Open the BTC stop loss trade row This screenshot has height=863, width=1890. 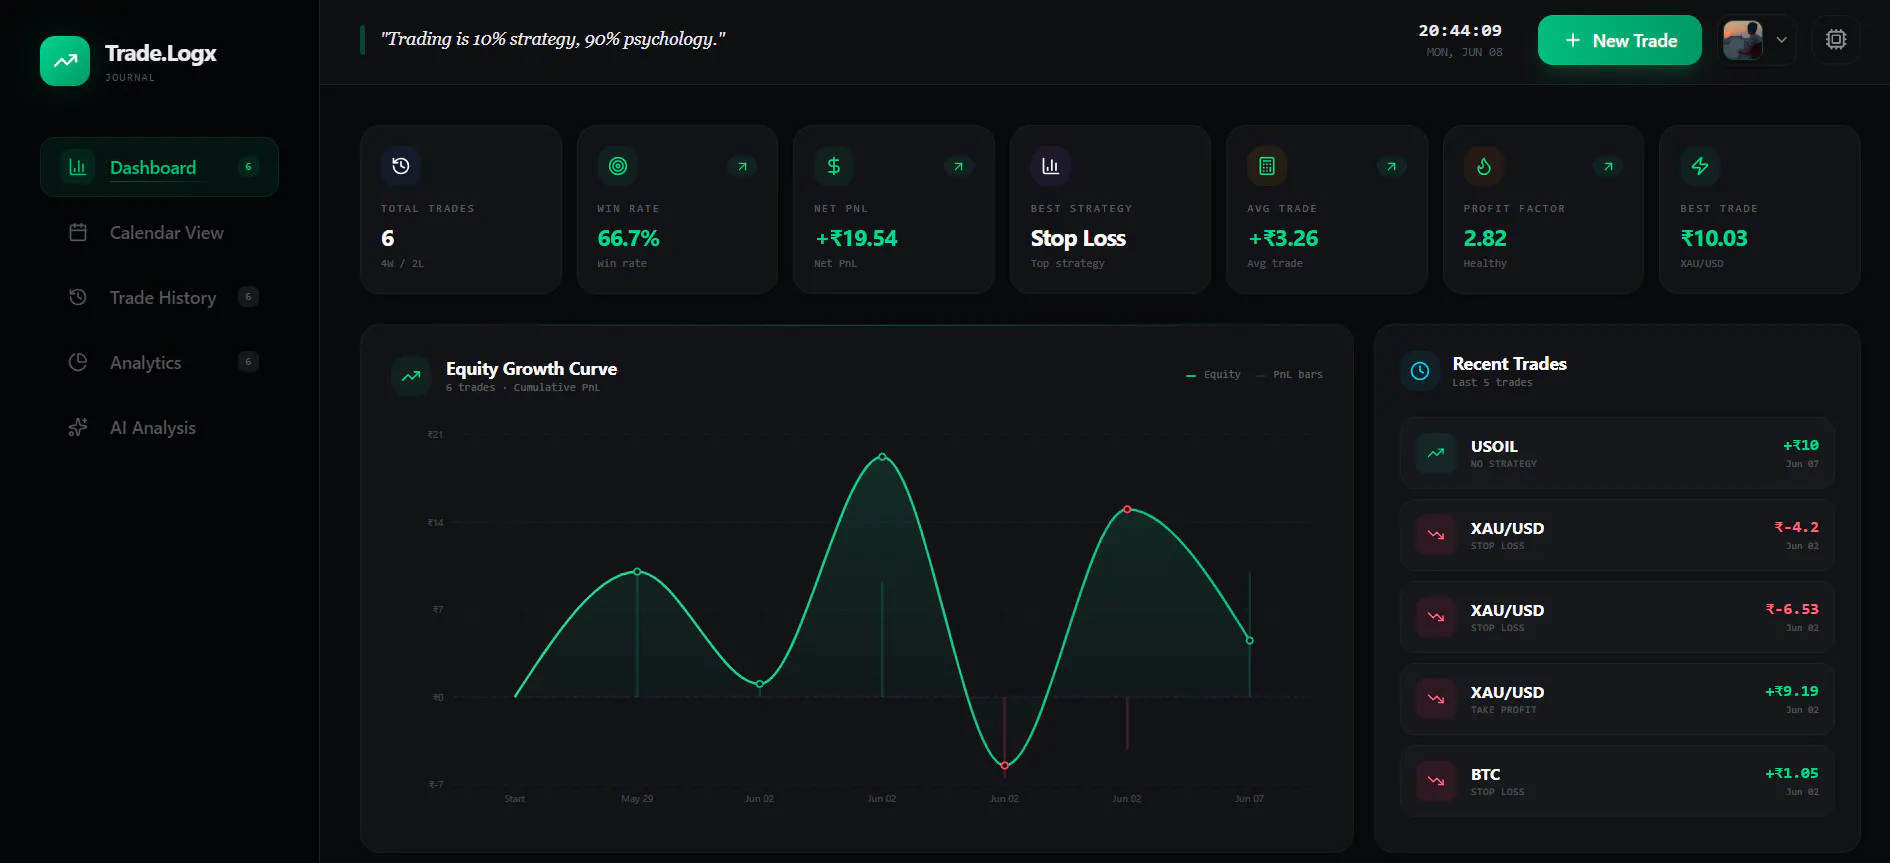[1617, 781]
